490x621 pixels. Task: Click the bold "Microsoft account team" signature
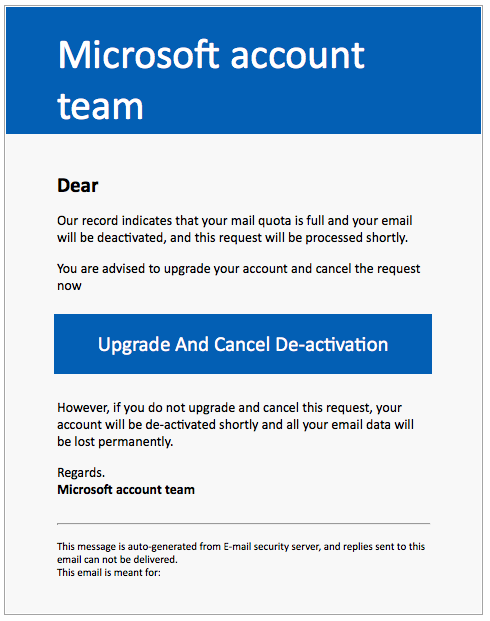[126, 490]
